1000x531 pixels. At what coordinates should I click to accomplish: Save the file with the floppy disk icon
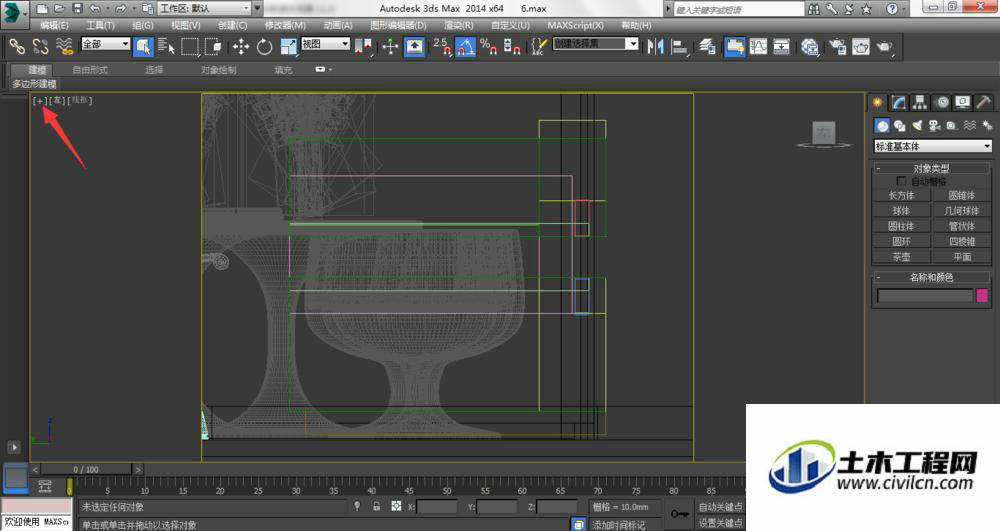(77, 9)
